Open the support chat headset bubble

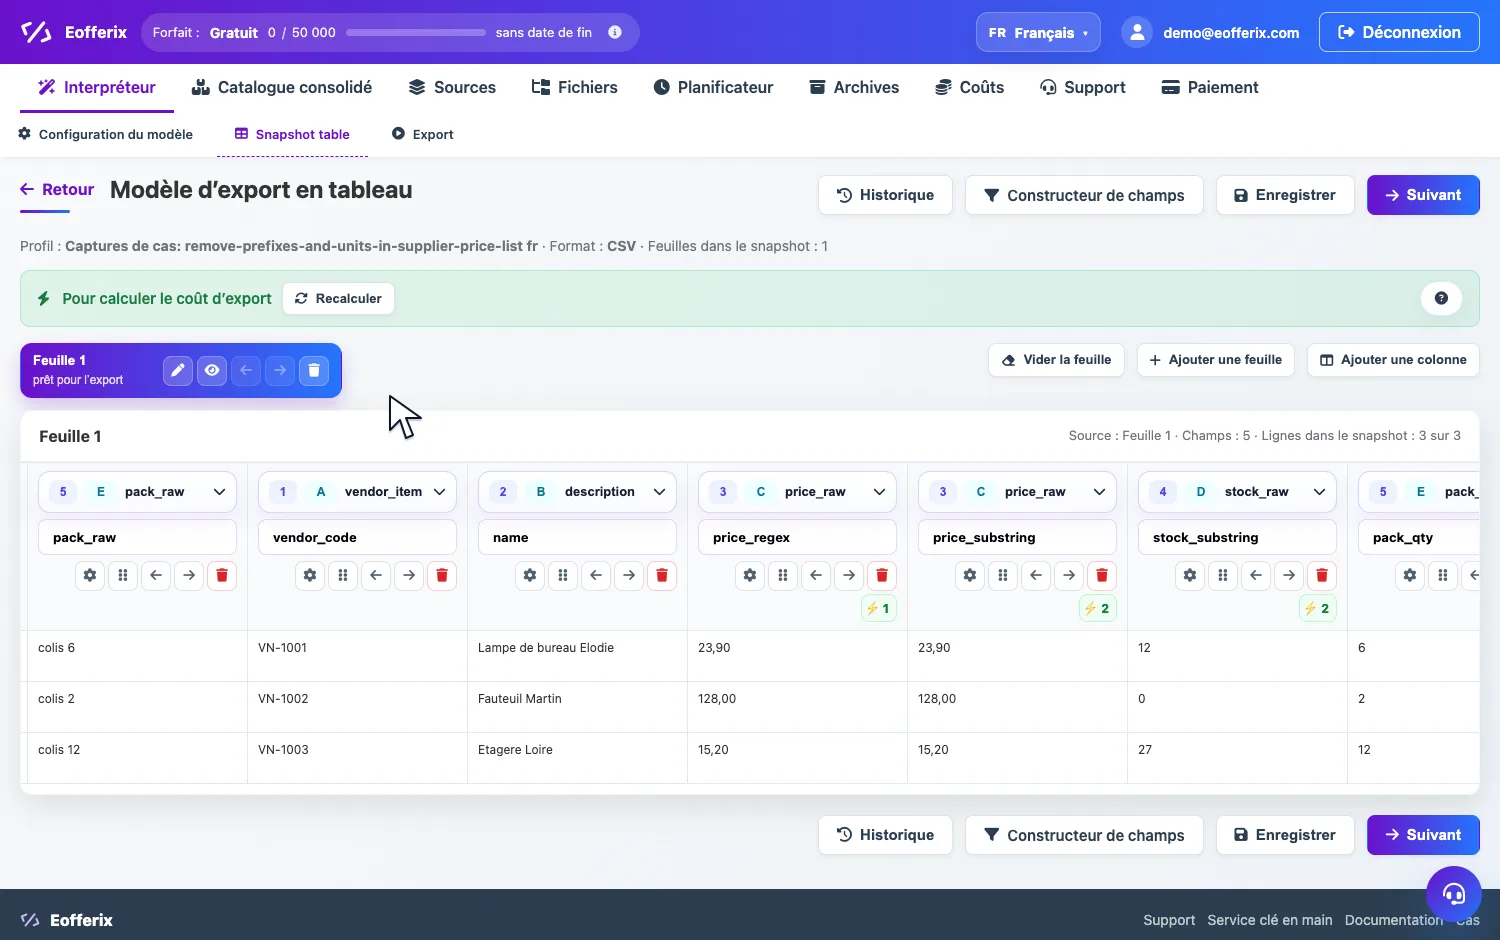(1453, 893)
